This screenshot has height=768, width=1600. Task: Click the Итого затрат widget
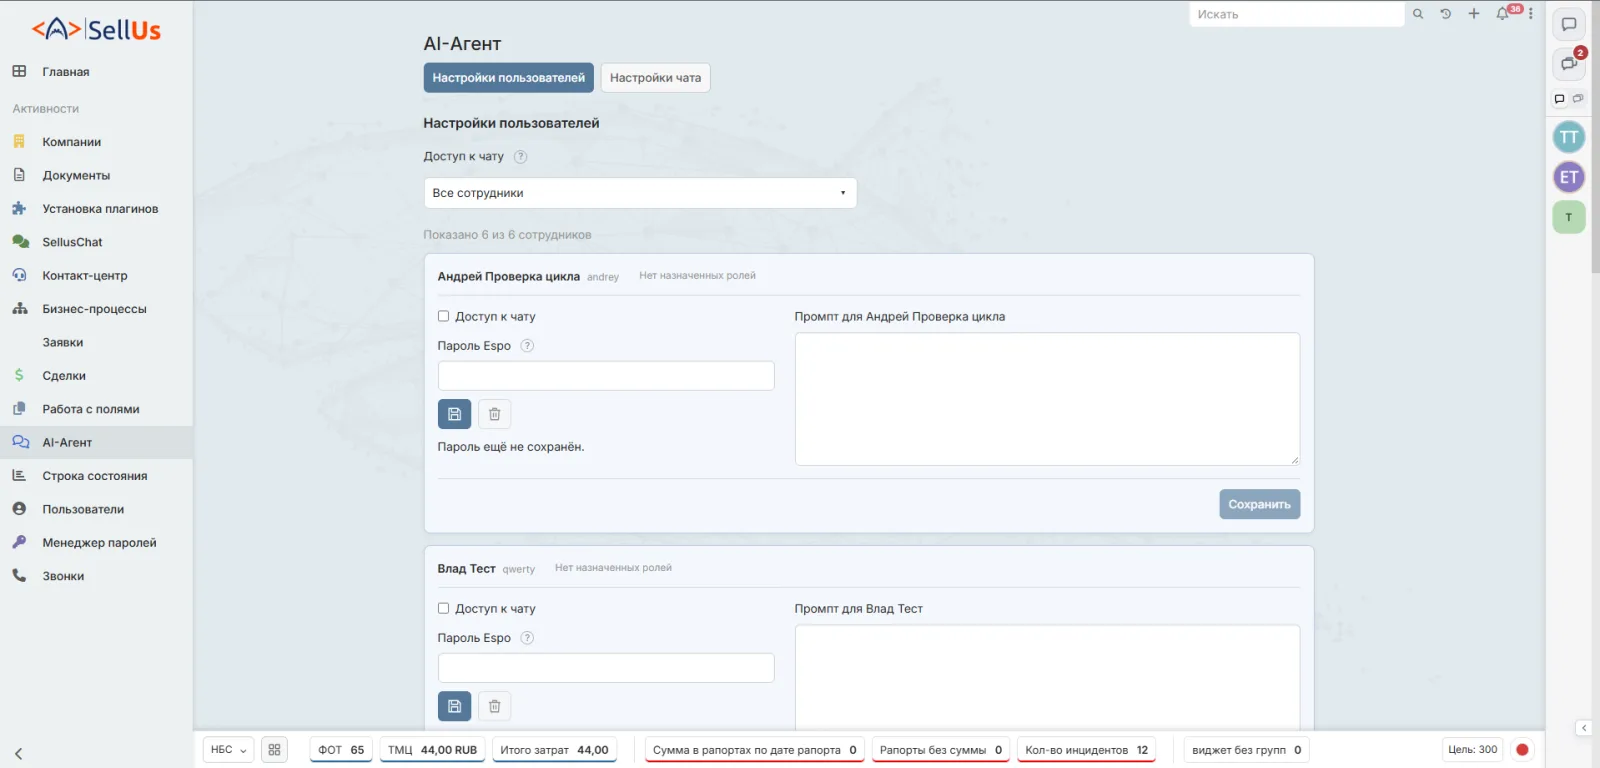(554, 750)
